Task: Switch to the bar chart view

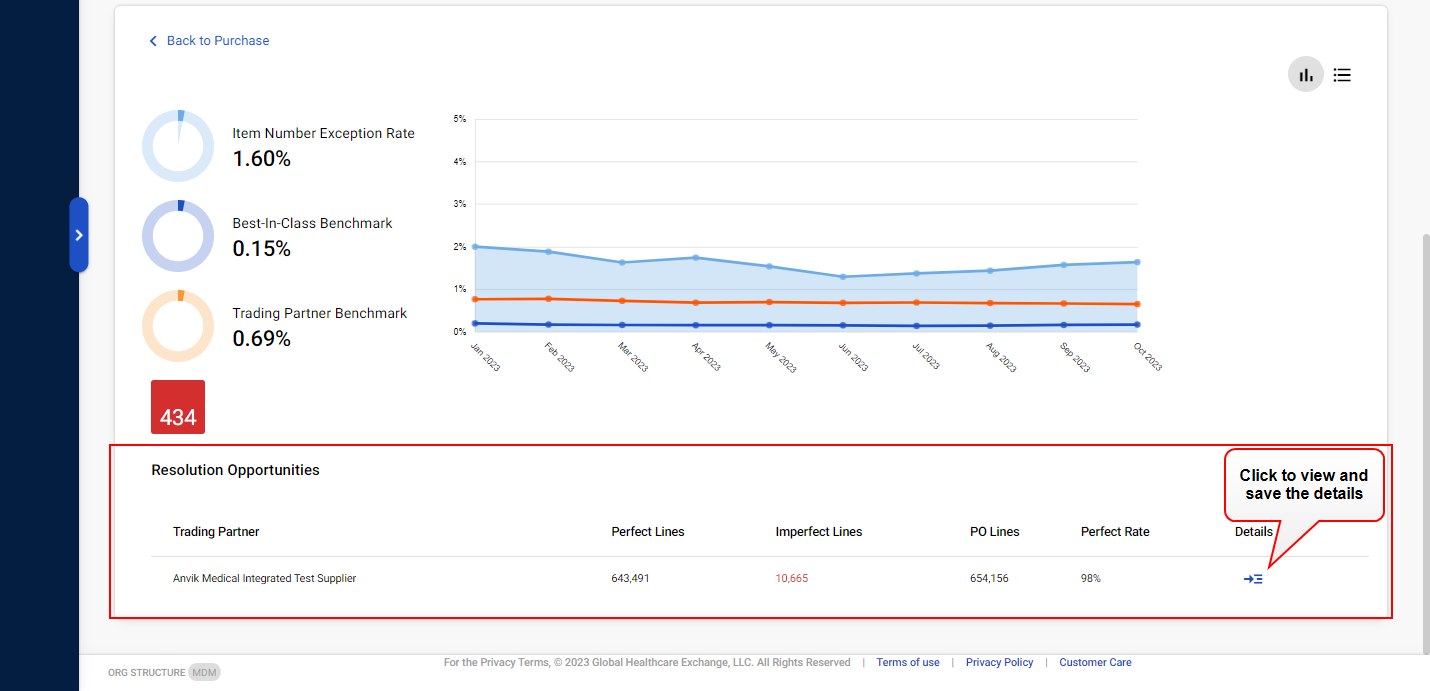Action: tap(1305, 75)
